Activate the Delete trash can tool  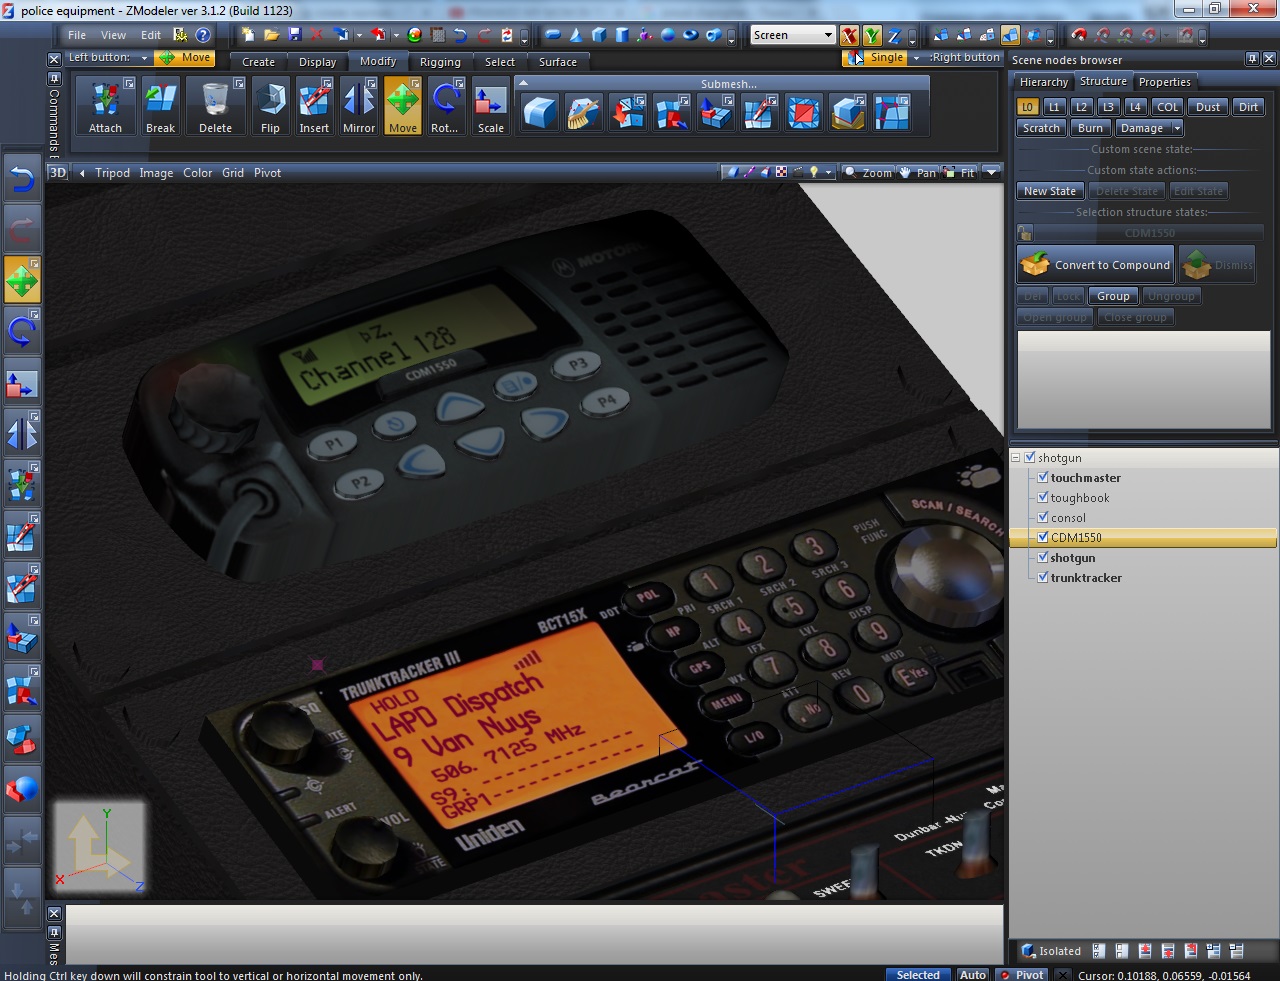coord(215,107)
